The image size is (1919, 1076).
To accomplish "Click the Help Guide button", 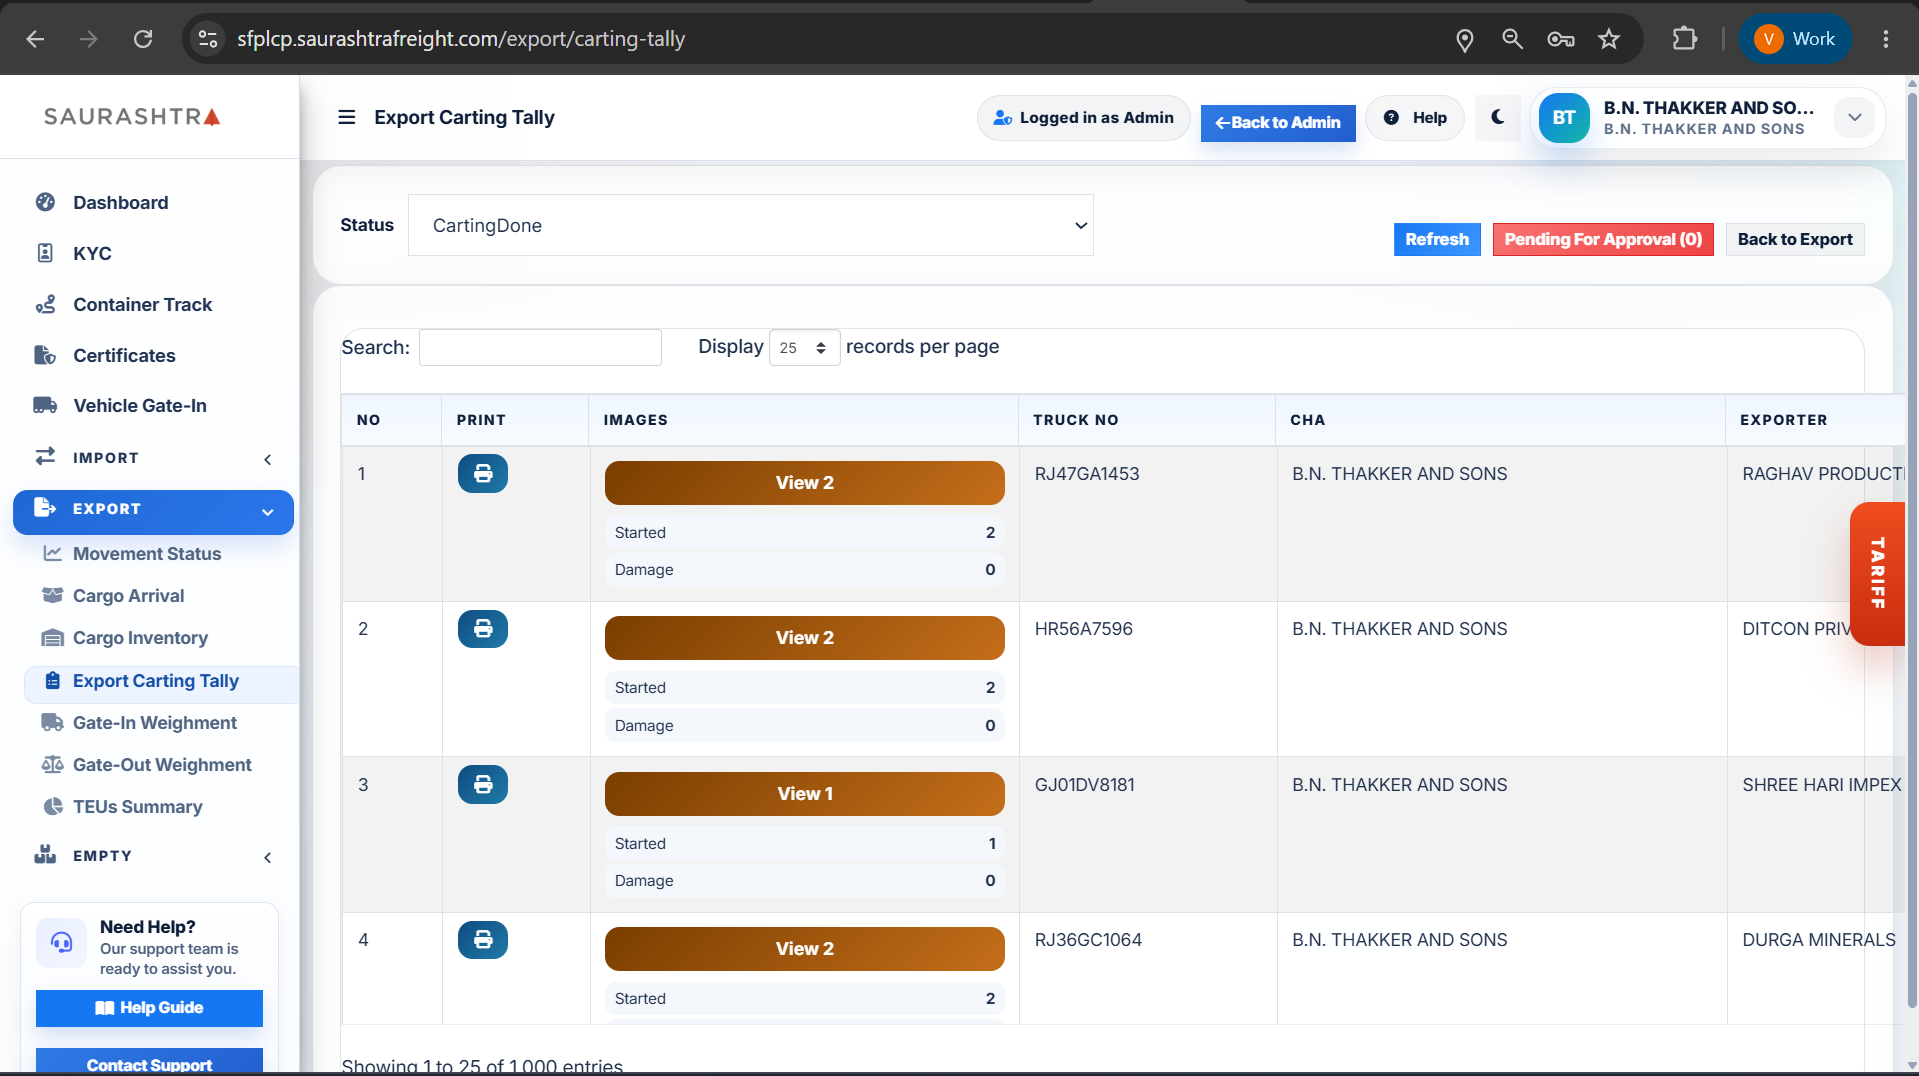I will (149, 1008).
